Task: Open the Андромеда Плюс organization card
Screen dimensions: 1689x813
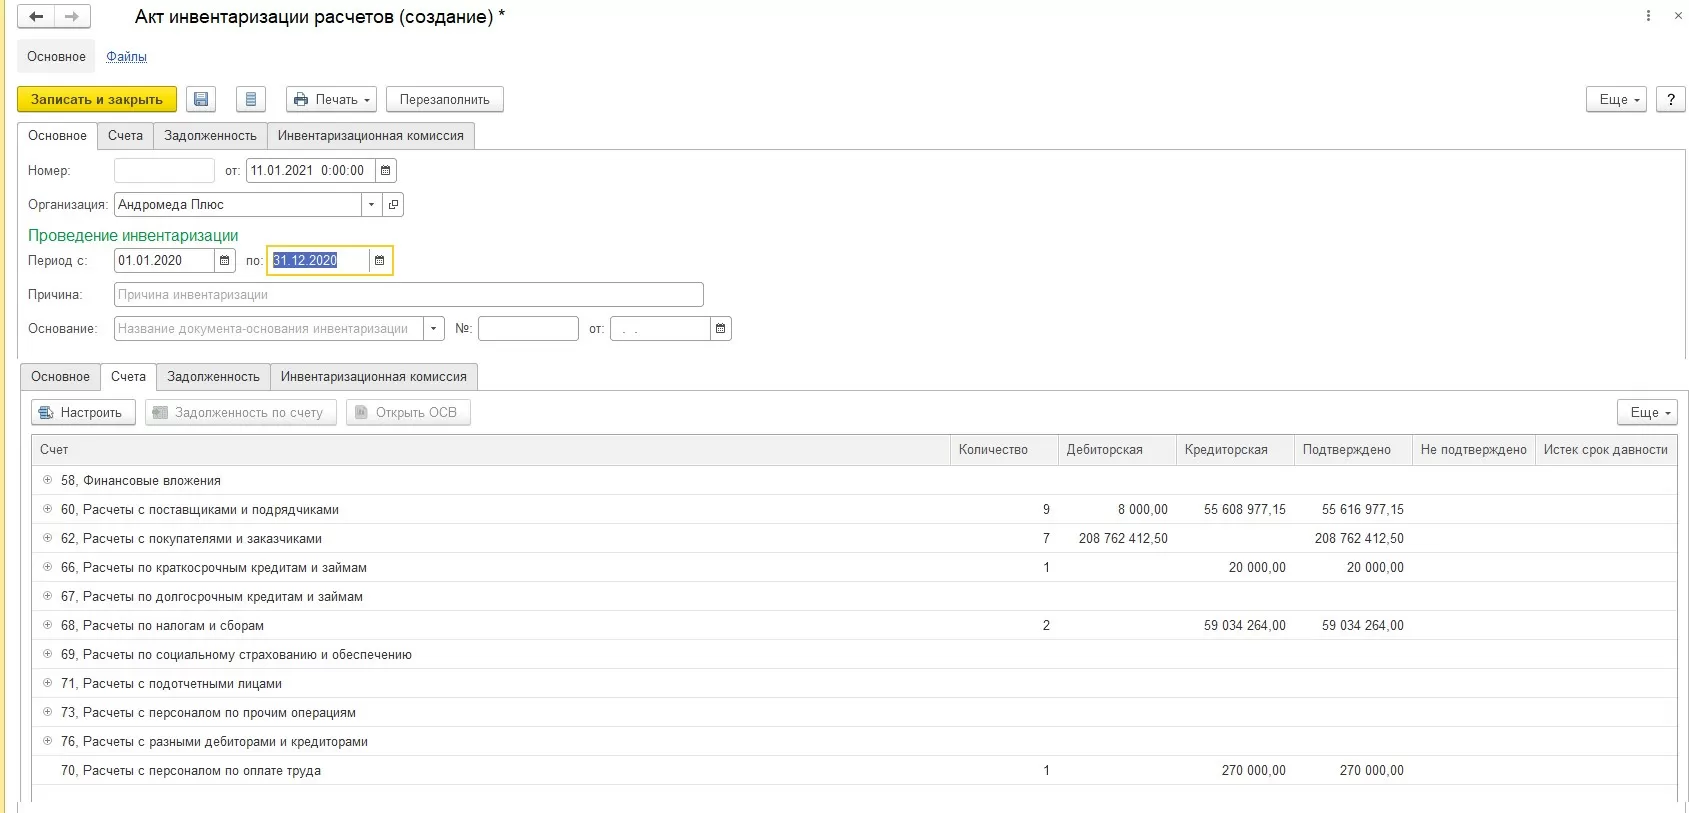Action: click(x=393, y=205)
